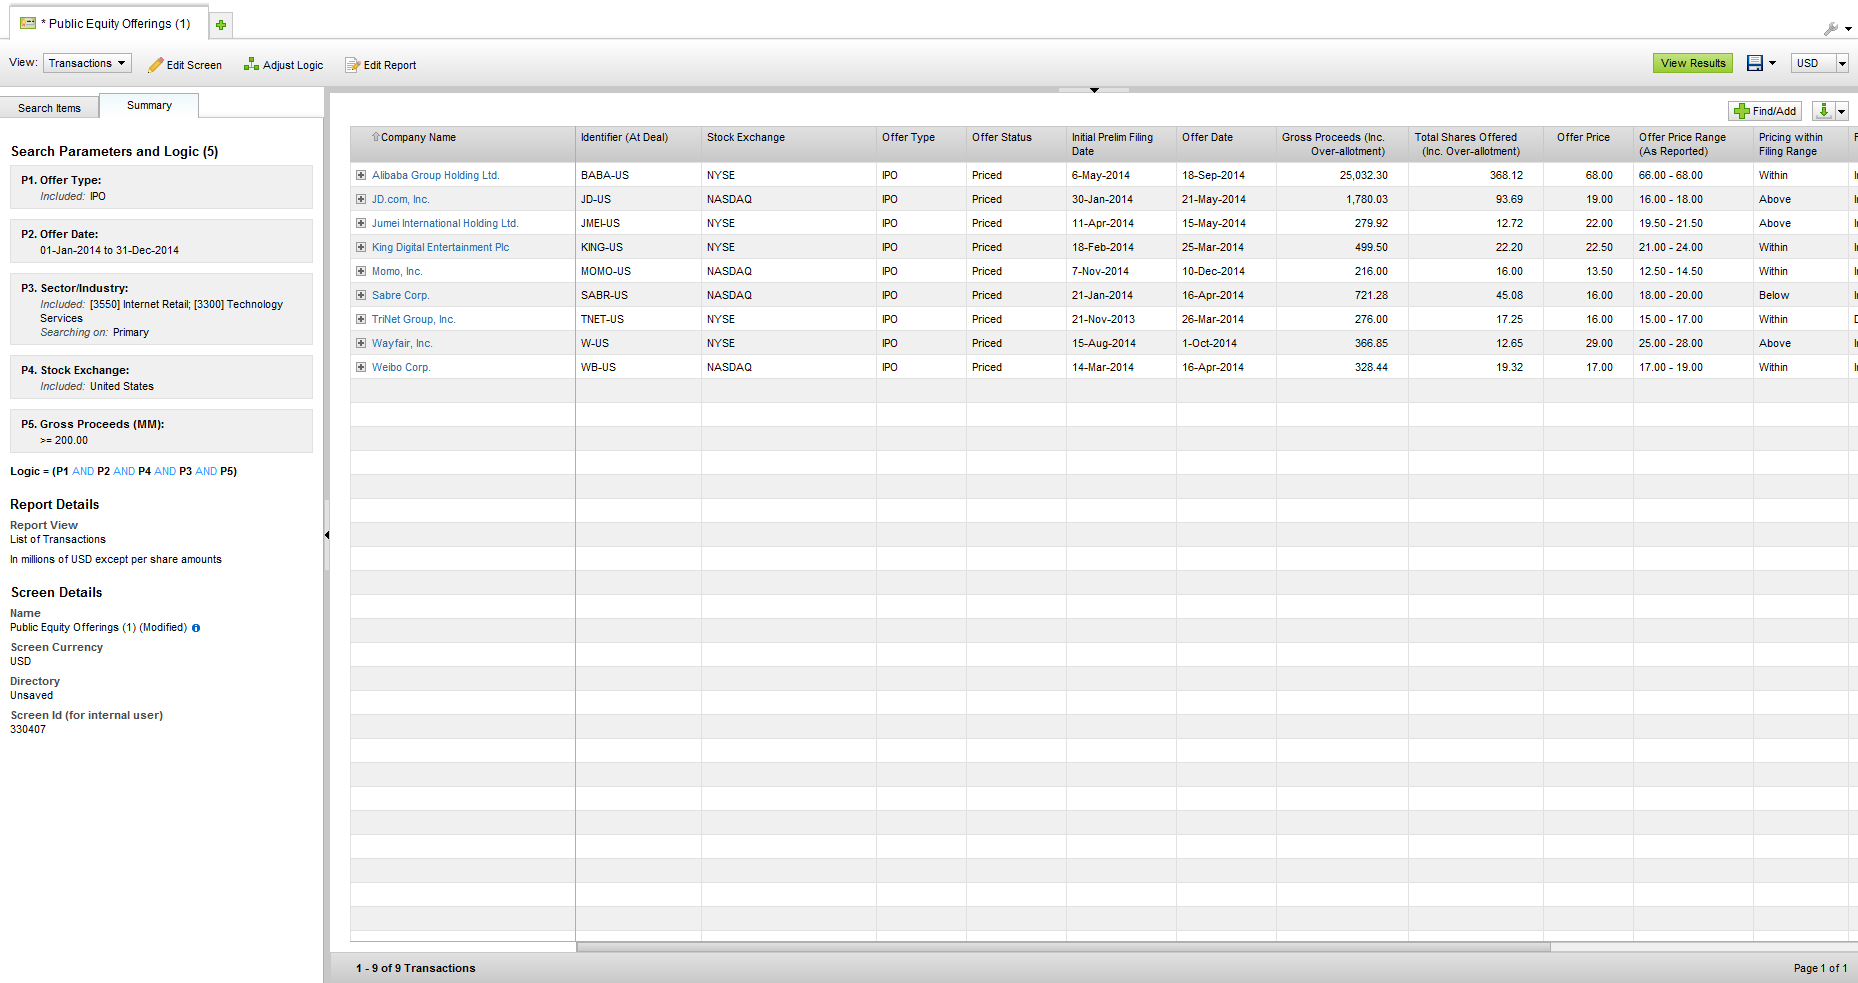The width and height of the screenshot is (1858, 983).
Task: Expand the Weibo Corp. row
Action: (x=361, y=367)
